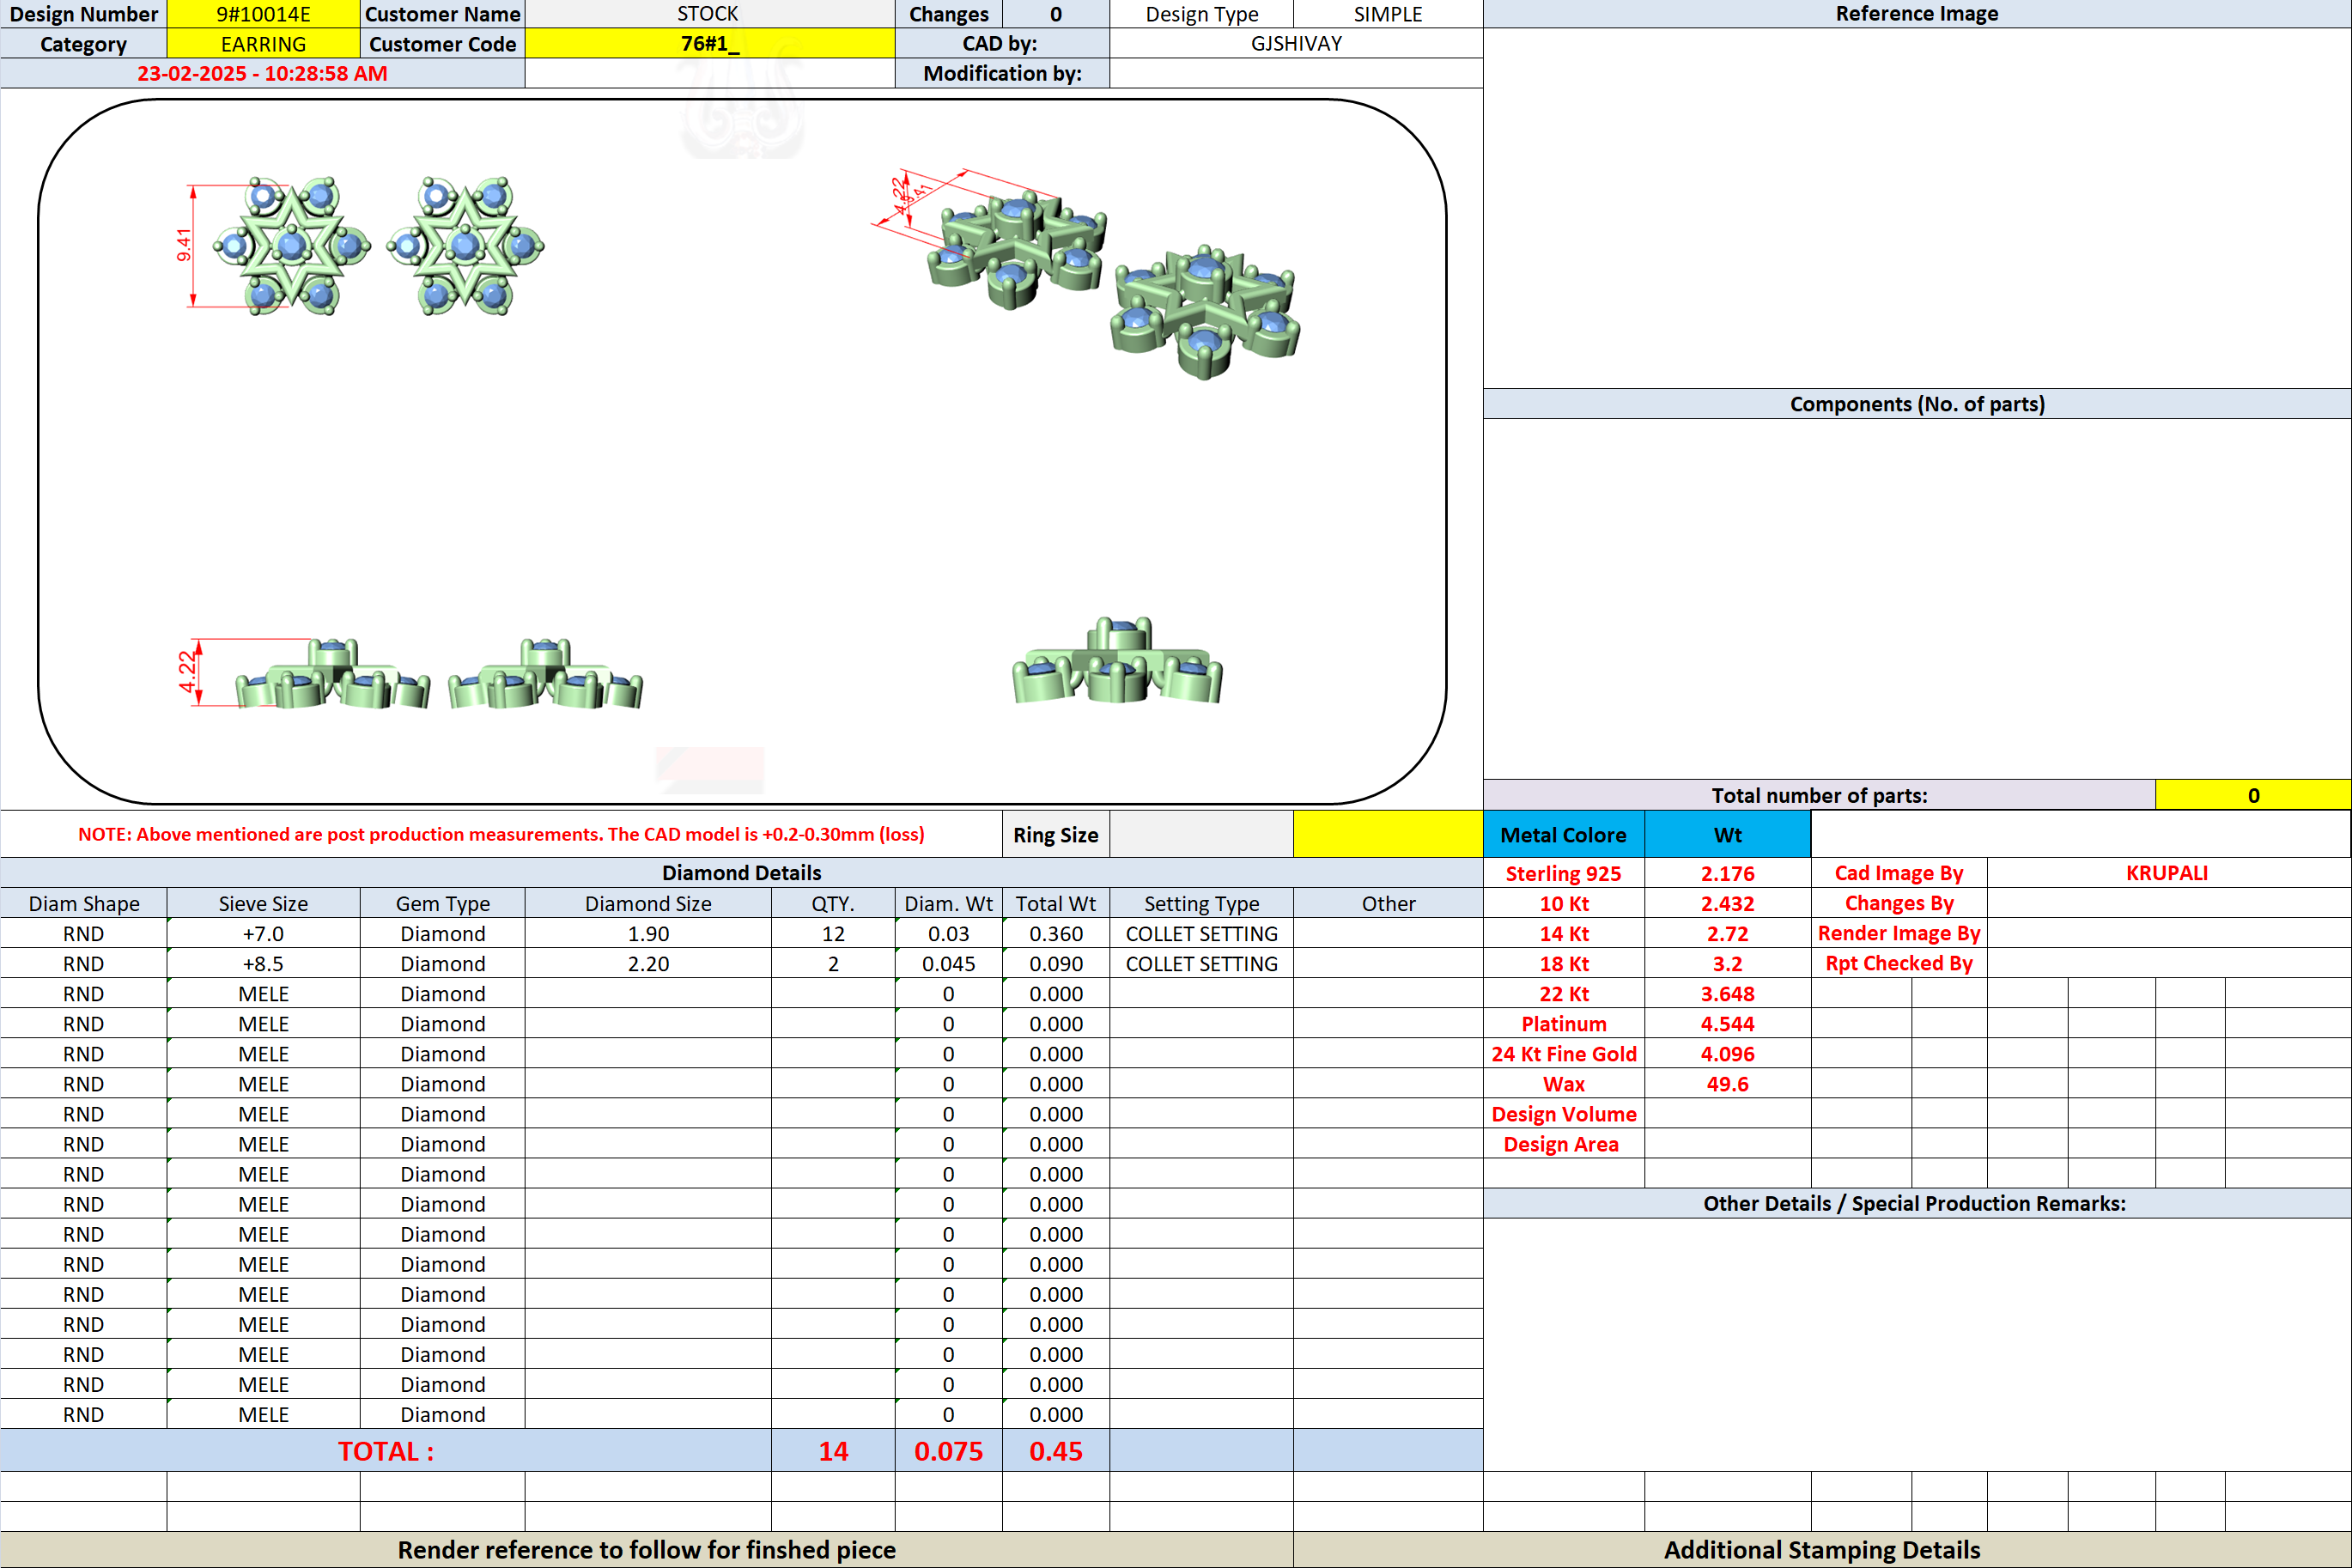
Task: Select sieve size +7.0 cell
Action: [x=263, y=933]
